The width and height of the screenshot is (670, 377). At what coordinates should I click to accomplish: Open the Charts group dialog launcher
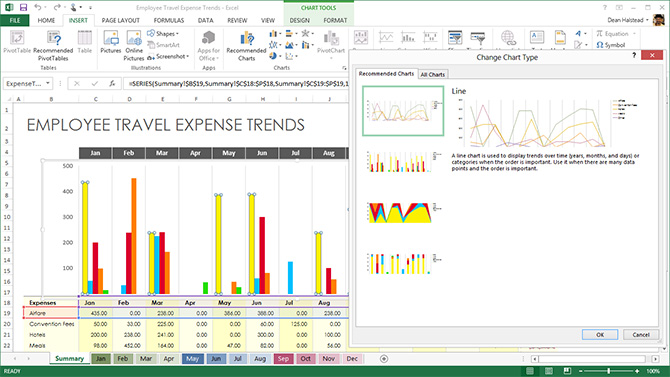[x=344, y=68]
